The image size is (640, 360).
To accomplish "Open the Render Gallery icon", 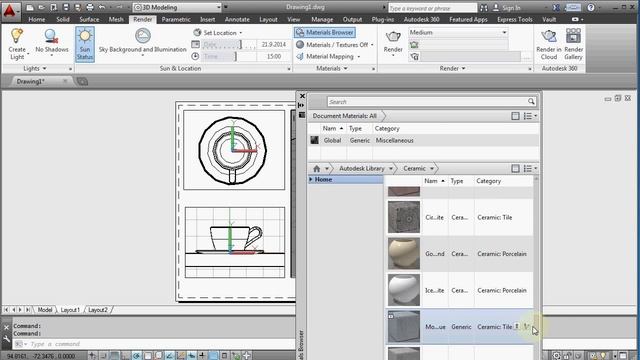I will [x=573, y=36].
